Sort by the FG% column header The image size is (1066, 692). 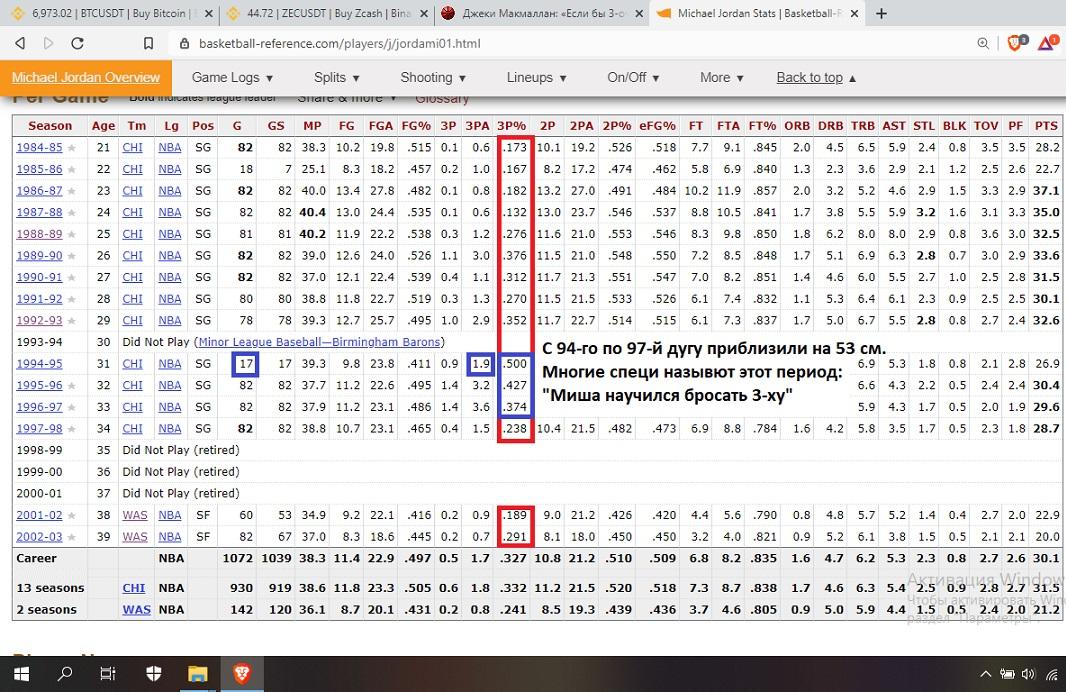point(416,126)
